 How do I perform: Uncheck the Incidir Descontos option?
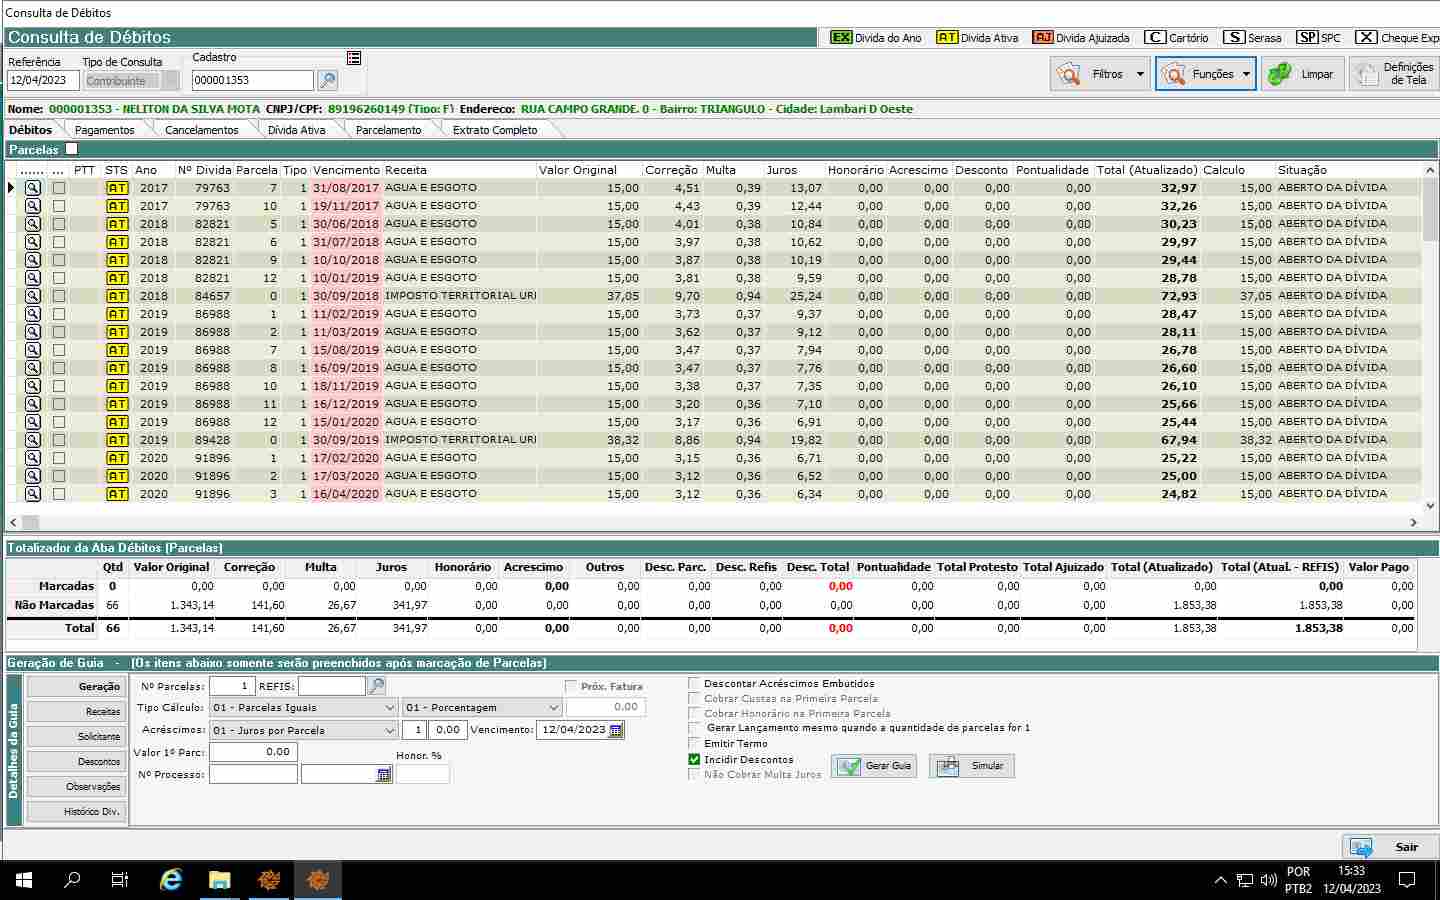(x=694, y=760)
